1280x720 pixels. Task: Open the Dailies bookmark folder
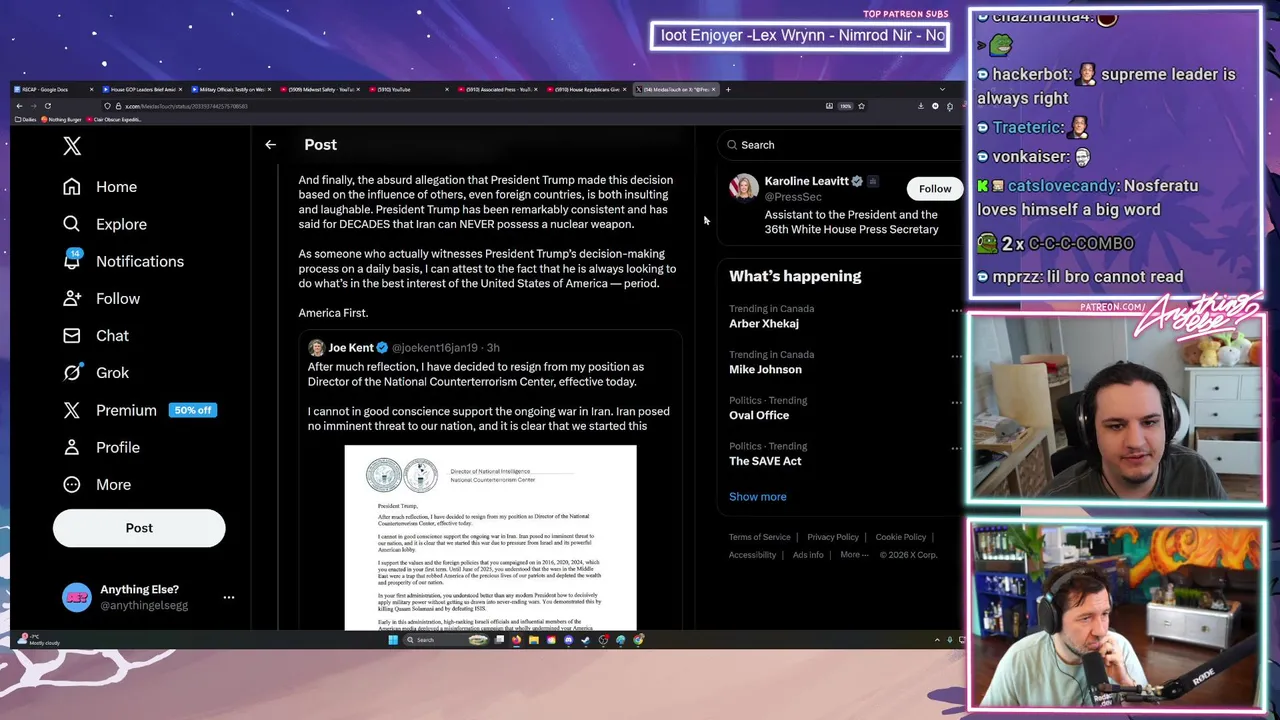click(27, 120)
